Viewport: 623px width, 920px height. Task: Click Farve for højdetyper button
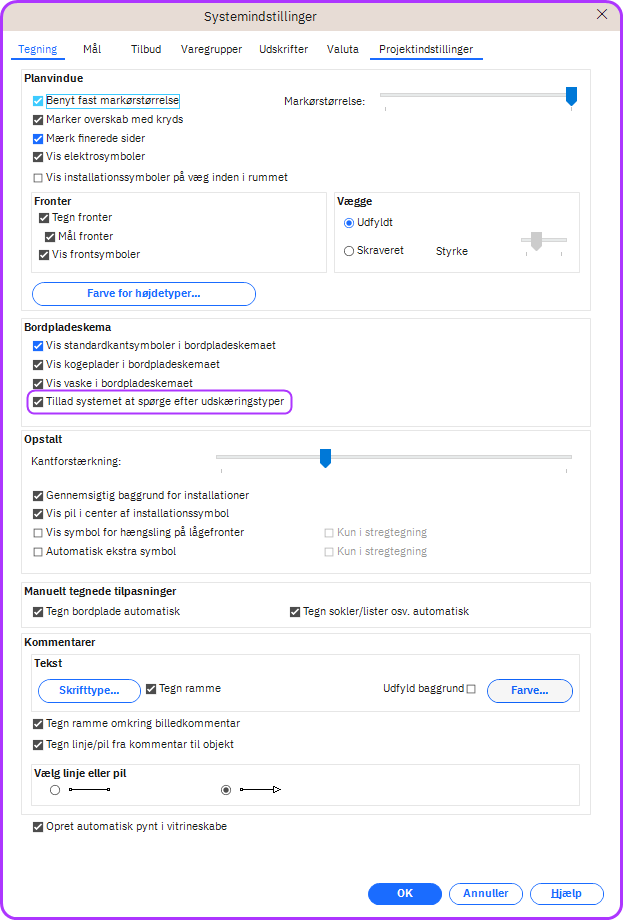pos(144,294)
